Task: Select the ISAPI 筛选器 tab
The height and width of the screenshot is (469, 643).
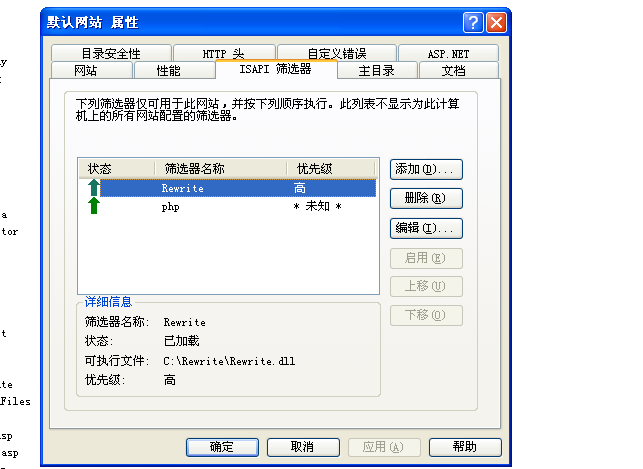Action: click(276, 68)
